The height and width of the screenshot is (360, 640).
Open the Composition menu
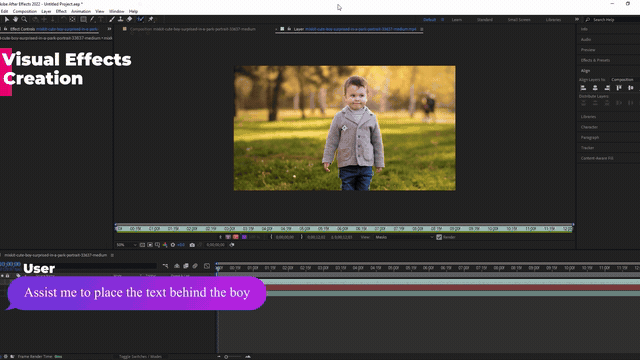pyautogui.click(x=25, y=11)
